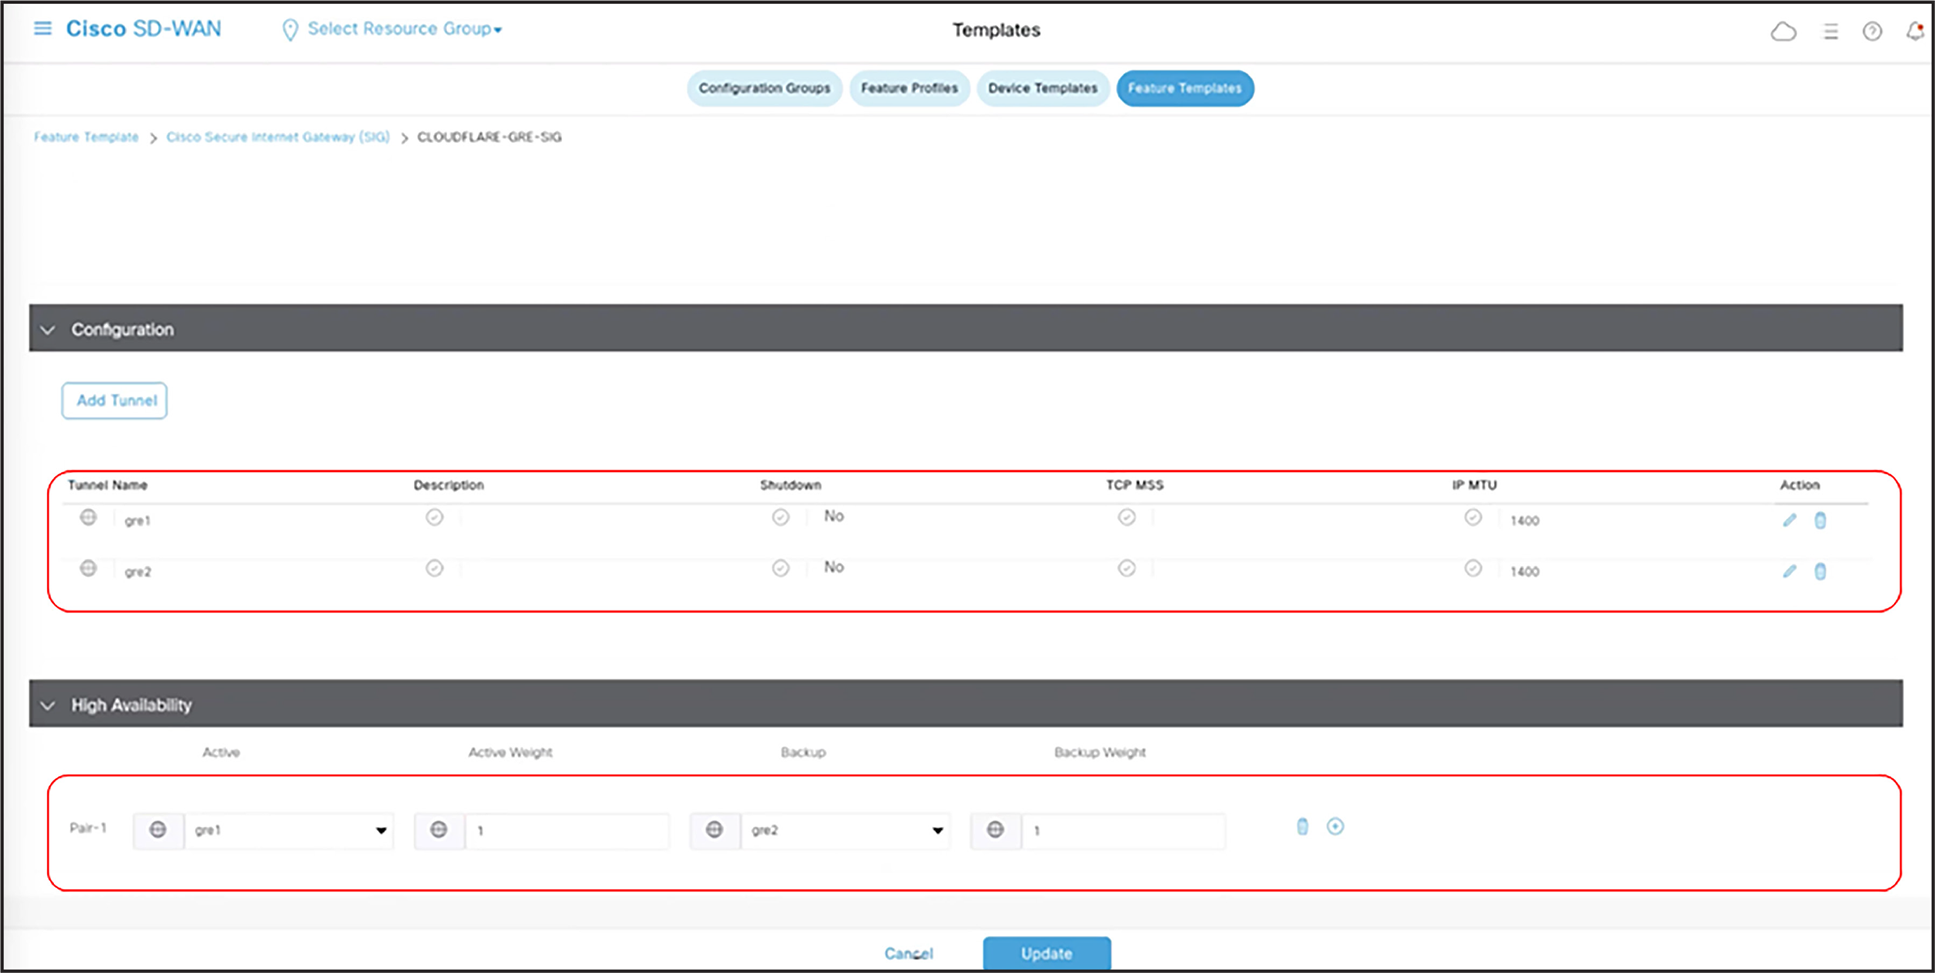Click the No shutdown value for gre1
Image resolution: width=1935 pixels, height=973 pixels.
(834, 516)
